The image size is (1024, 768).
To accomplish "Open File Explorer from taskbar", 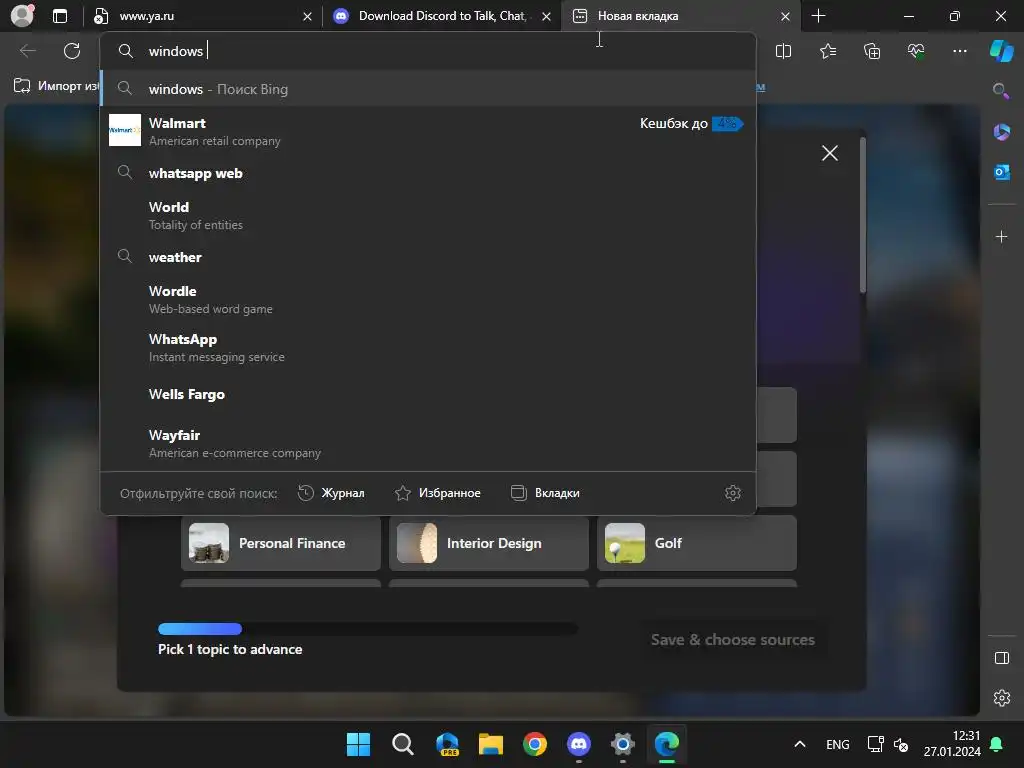I will [x=490, y=744].
